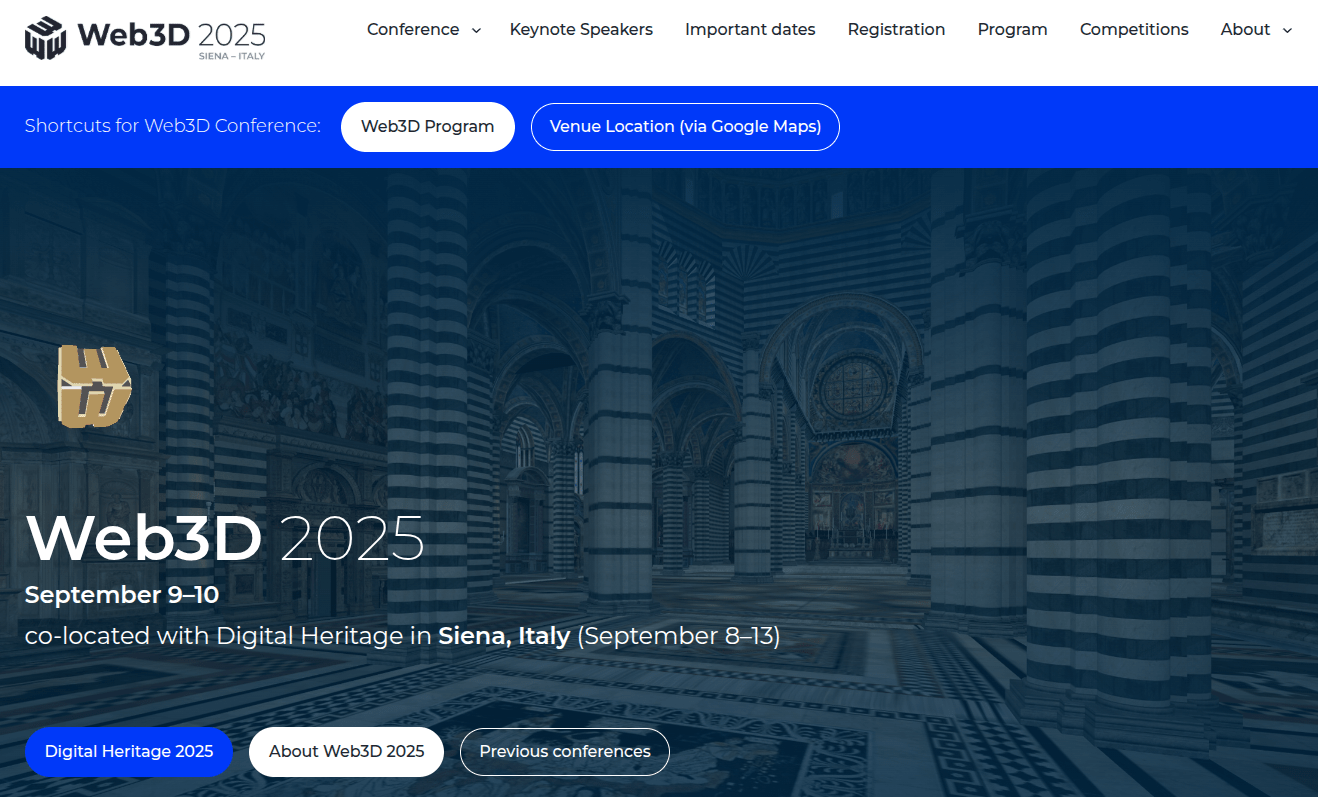Click 'Shortcuts for Web3D Conference:' label
The image size is (1318, 797).
click(173, 126)
